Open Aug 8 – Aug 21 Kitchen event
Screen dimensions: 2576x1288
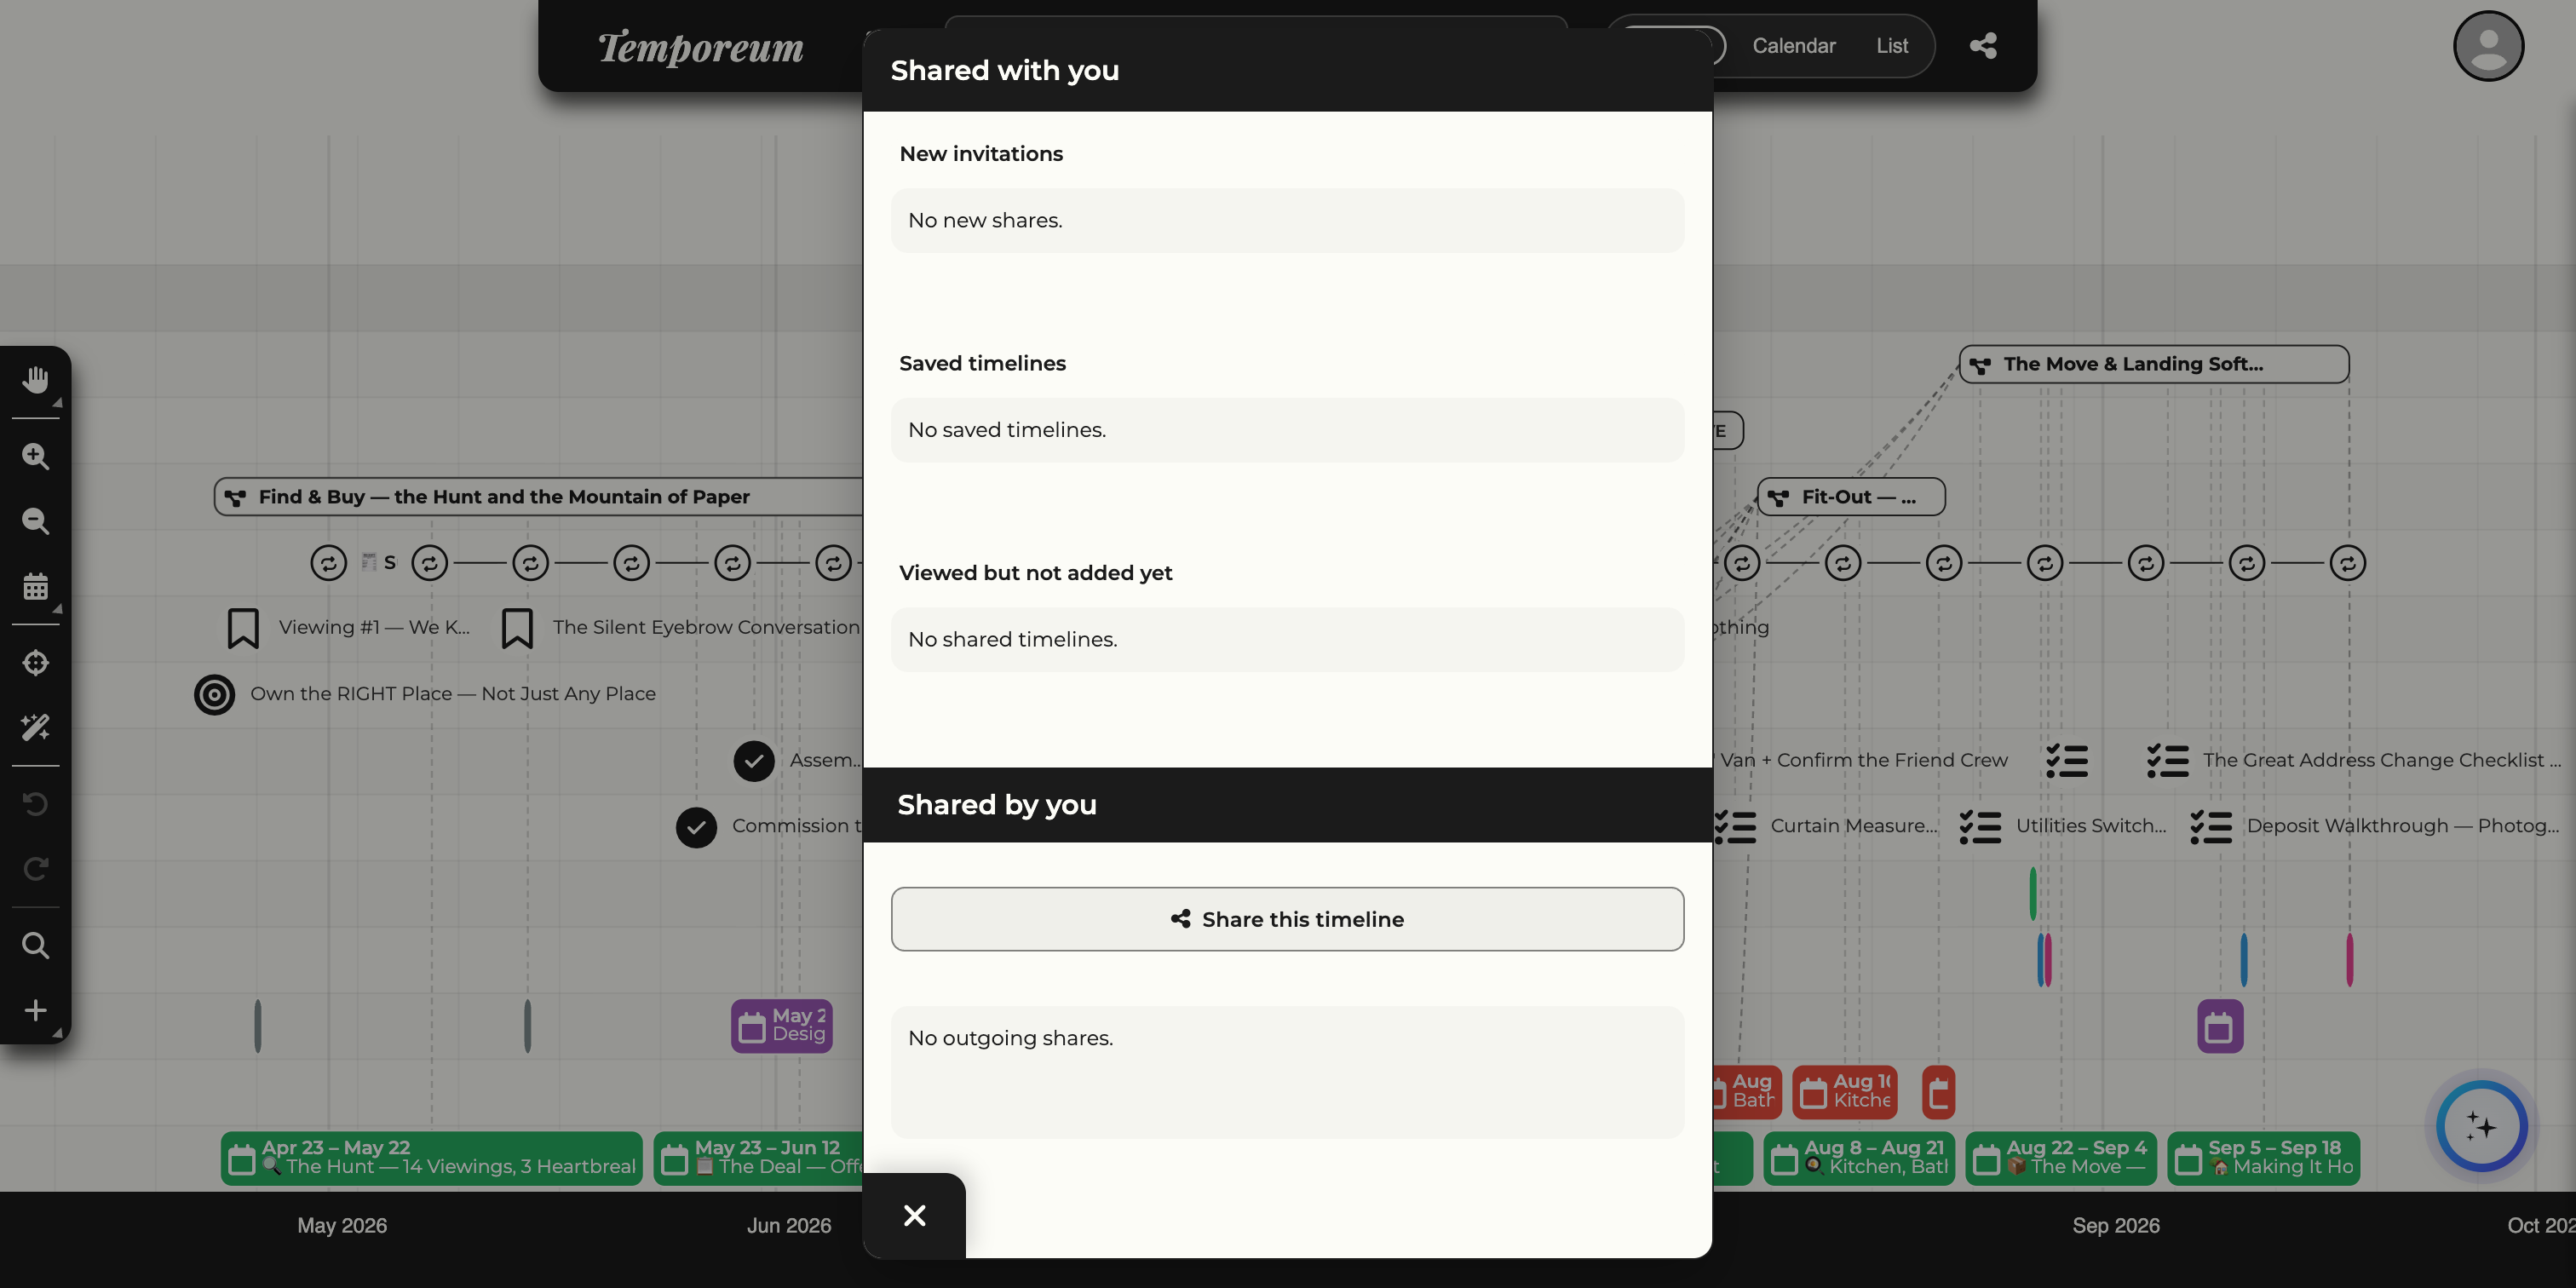pyautogui.click(x=1859, y=1158)
